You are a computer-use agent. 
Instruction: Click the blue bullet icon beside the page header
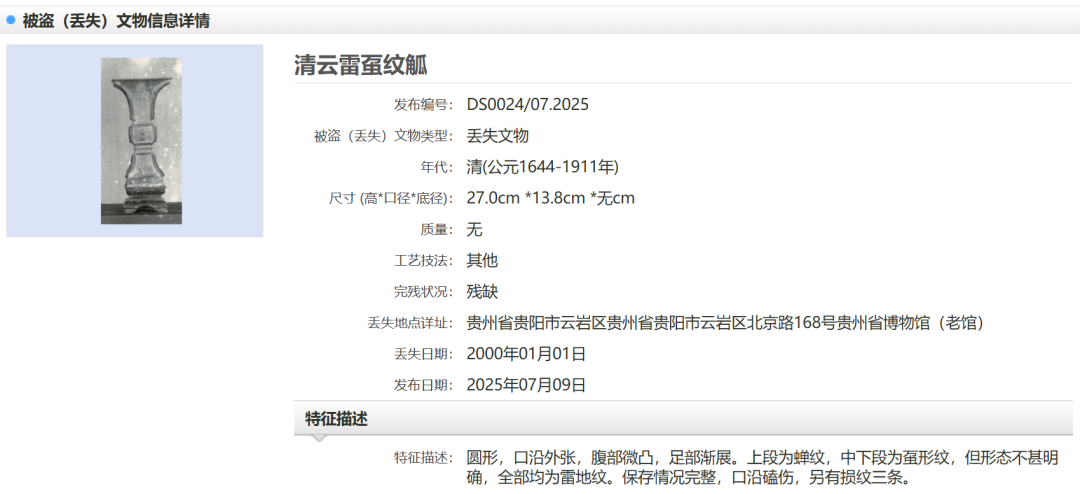point(11,20)
